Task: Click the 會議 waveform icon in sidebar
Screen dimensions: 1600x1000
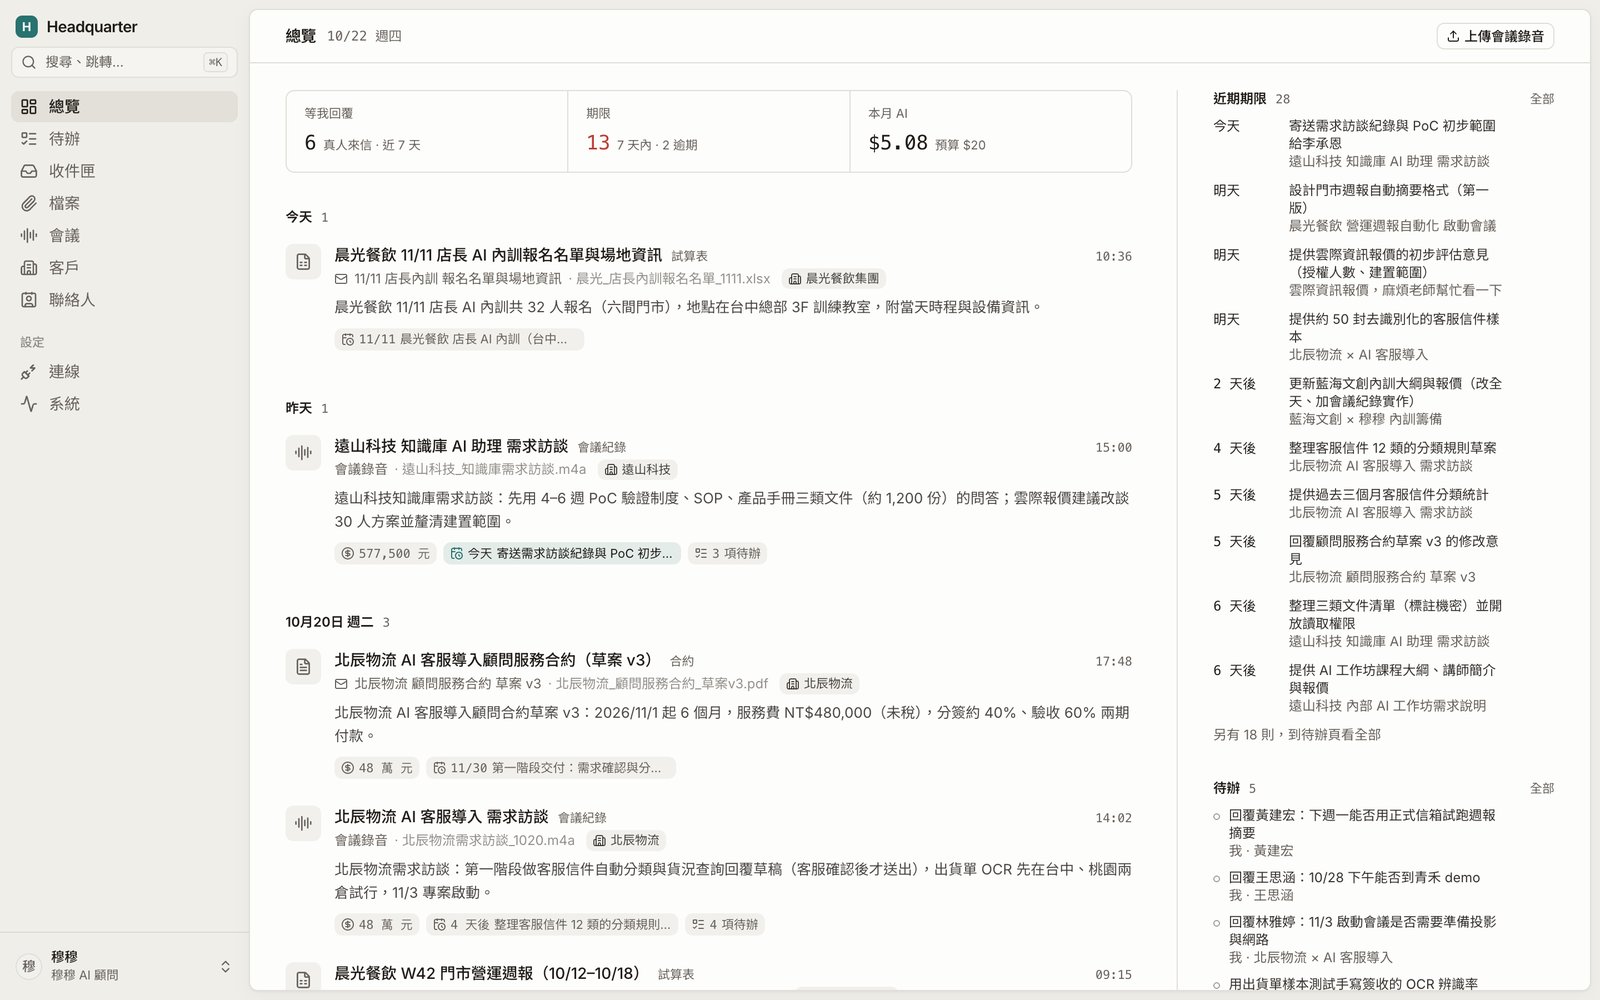Action: click(x=29, y=235)
